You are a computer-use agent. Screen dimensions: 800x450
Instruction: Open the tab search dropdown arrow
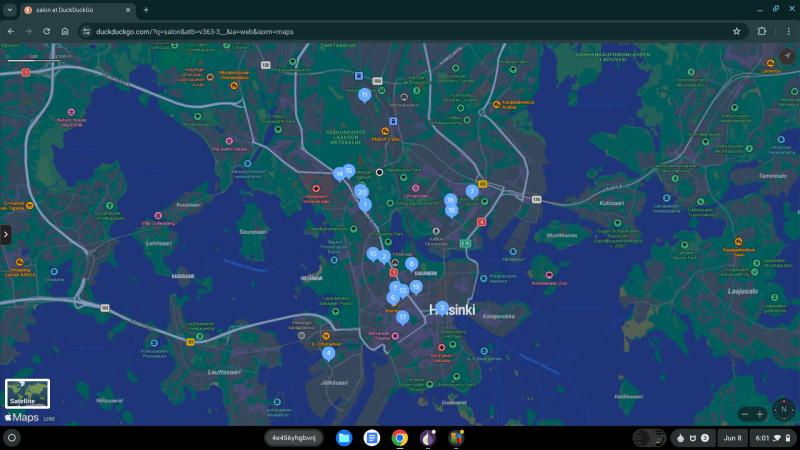[x=9, y=10]
